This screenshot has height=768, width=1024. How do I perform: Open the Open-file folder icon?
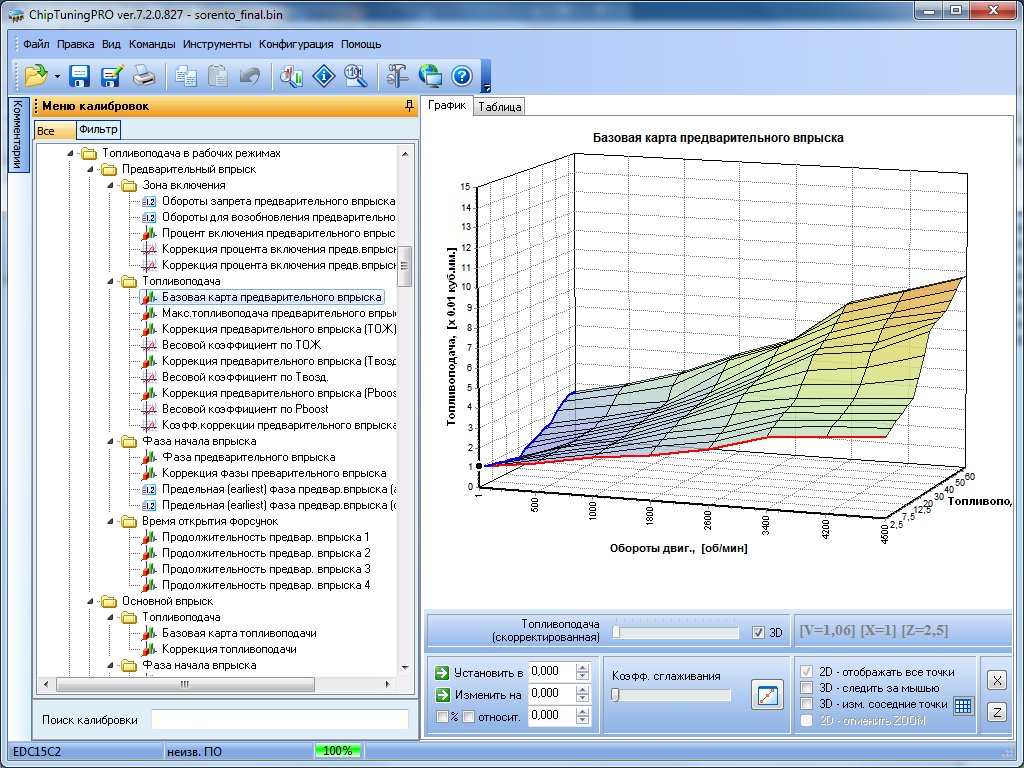coord(36,75)
